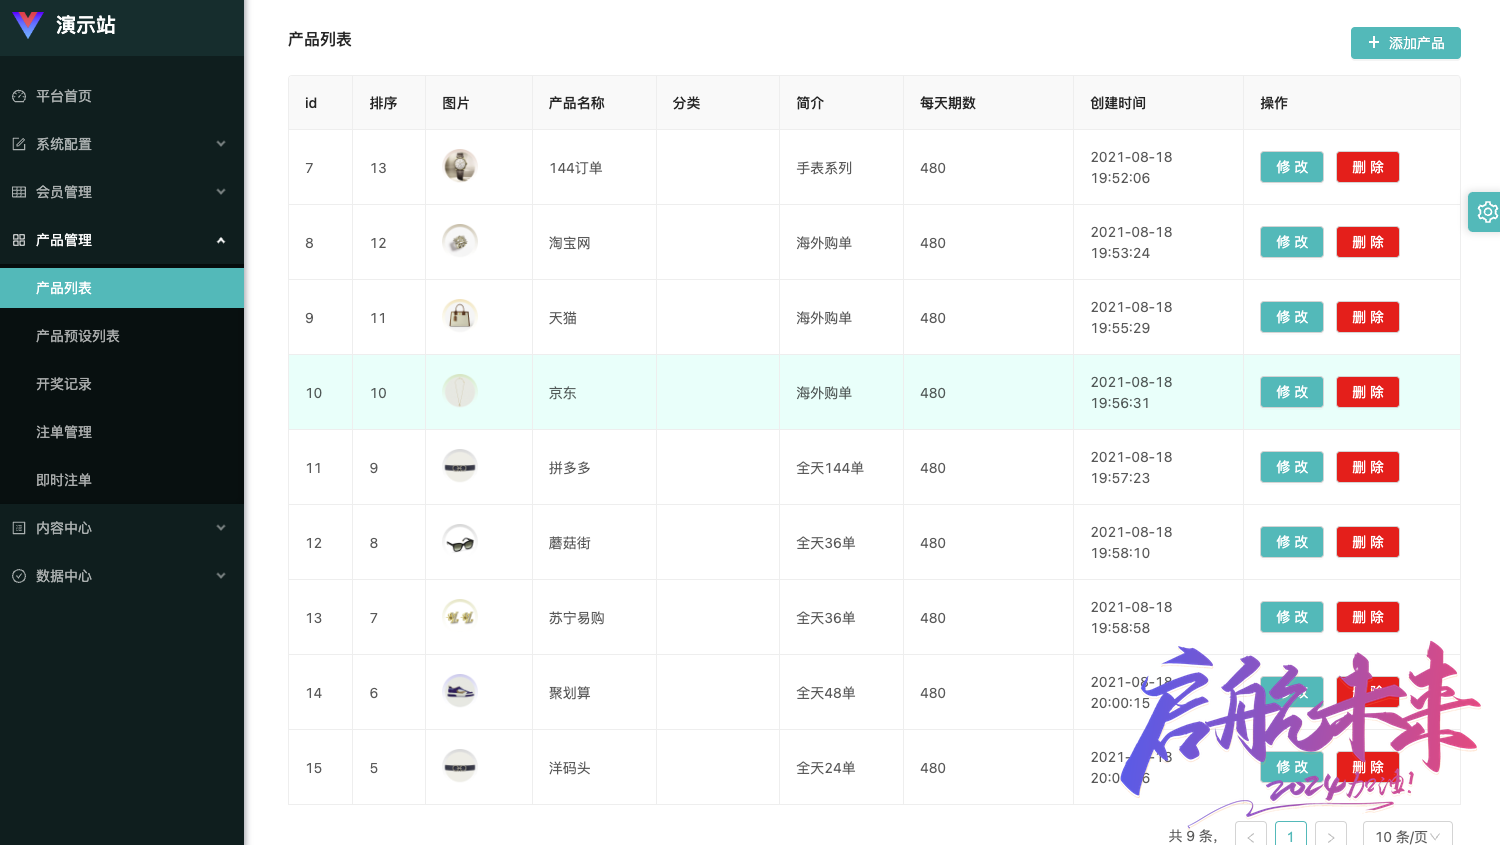The width and height of the screenshot is (1500, 845).
Task: Click product thumbnail of 京东
Action: click(460, 390)
